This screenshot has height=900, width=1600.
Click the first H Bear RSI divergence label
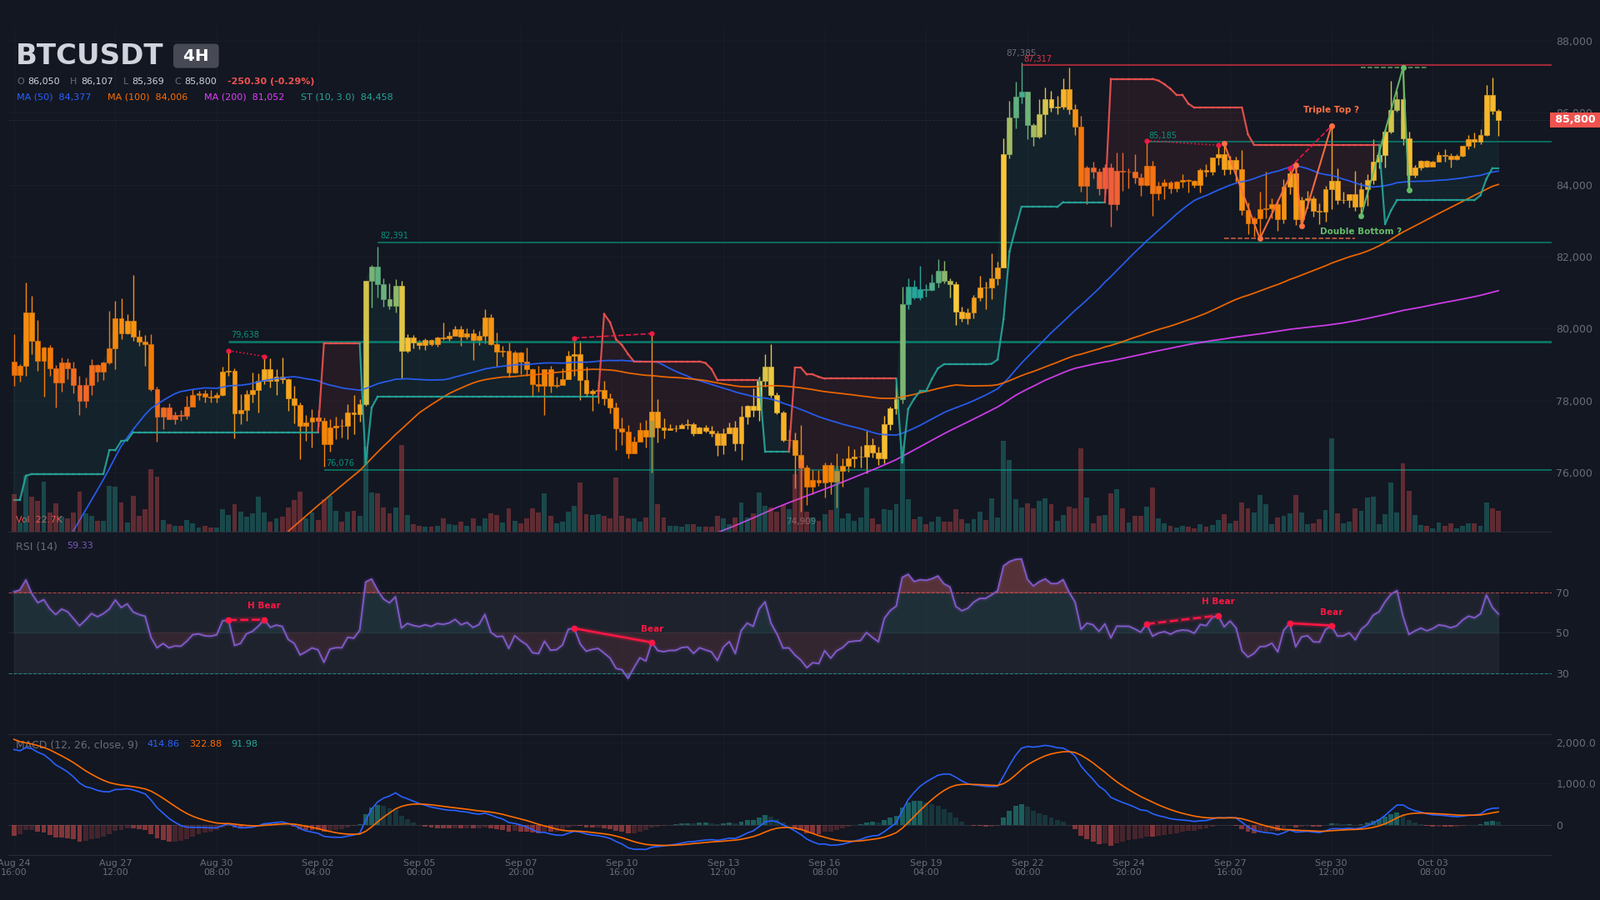pyautogui.click(x=264, y=605)
